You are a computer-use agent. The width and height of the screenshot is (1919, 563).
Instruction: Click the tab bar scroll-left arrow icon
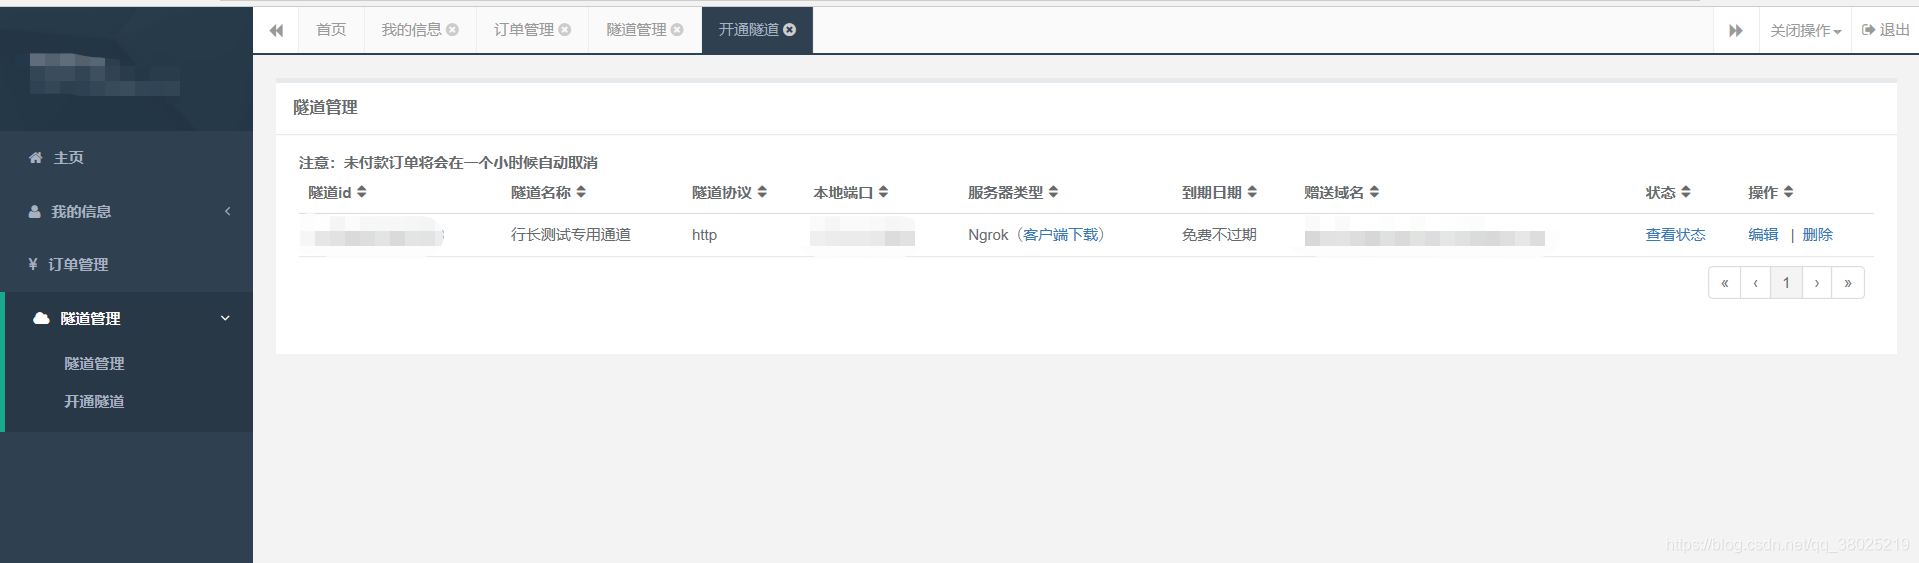coord(276,30)
